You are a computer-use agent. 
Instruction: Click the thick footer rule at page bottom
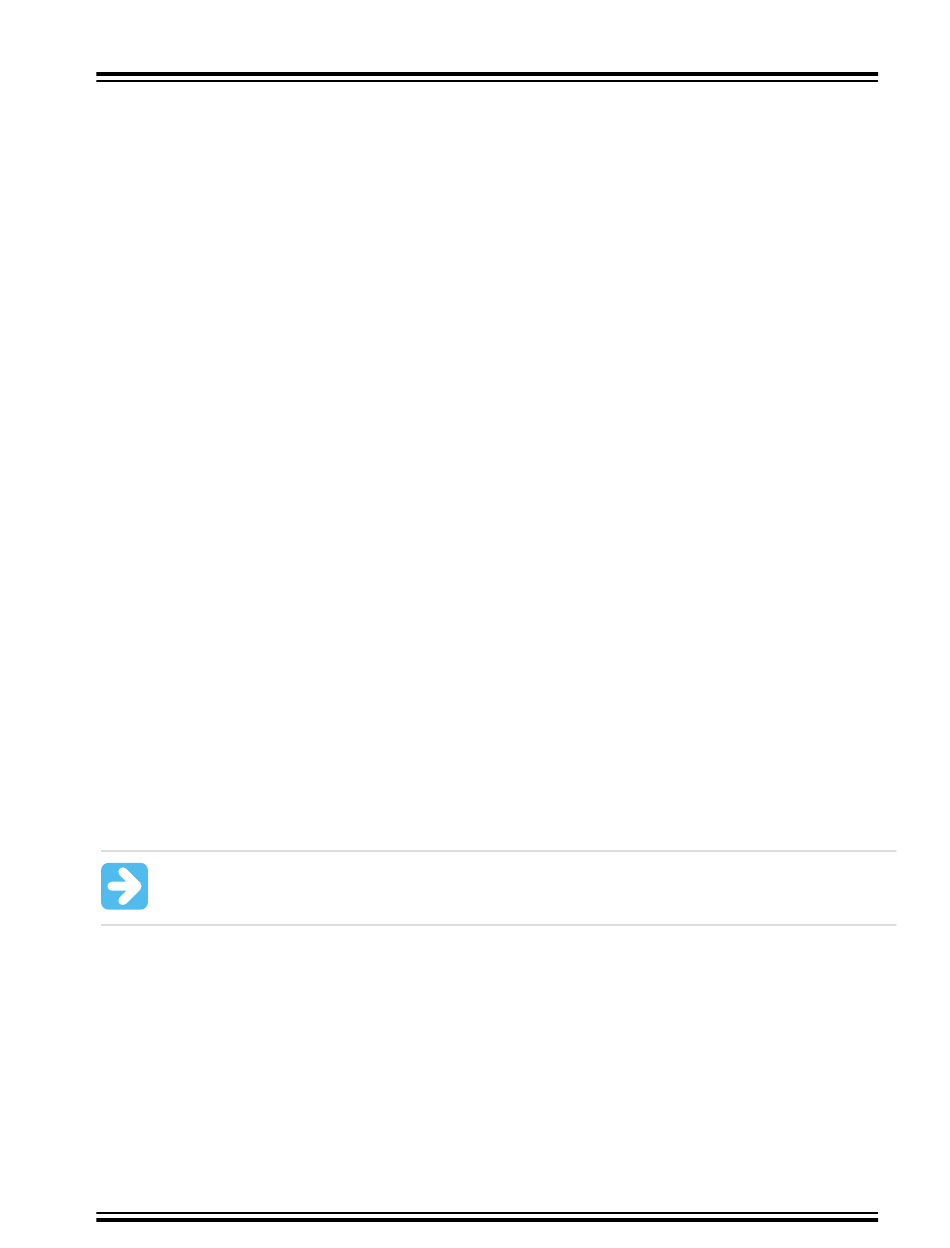coord(487,1217)
